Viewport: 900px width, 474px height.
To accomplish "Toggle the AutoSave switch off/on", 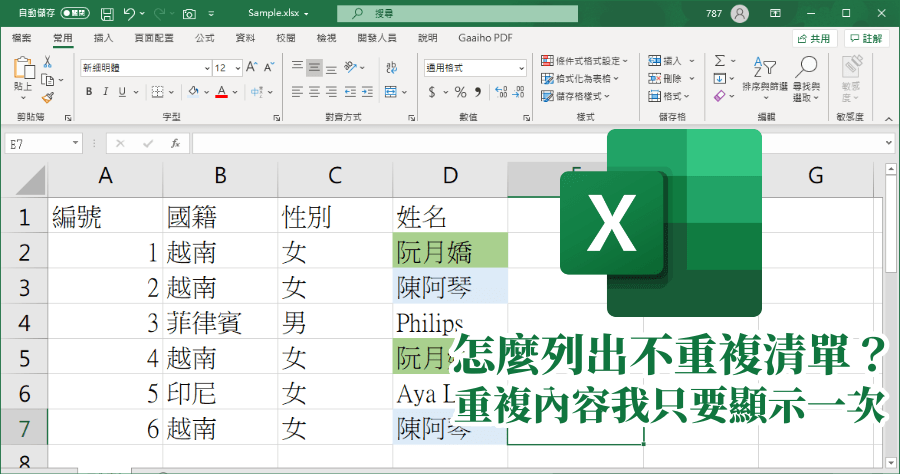I will point(75,13).
